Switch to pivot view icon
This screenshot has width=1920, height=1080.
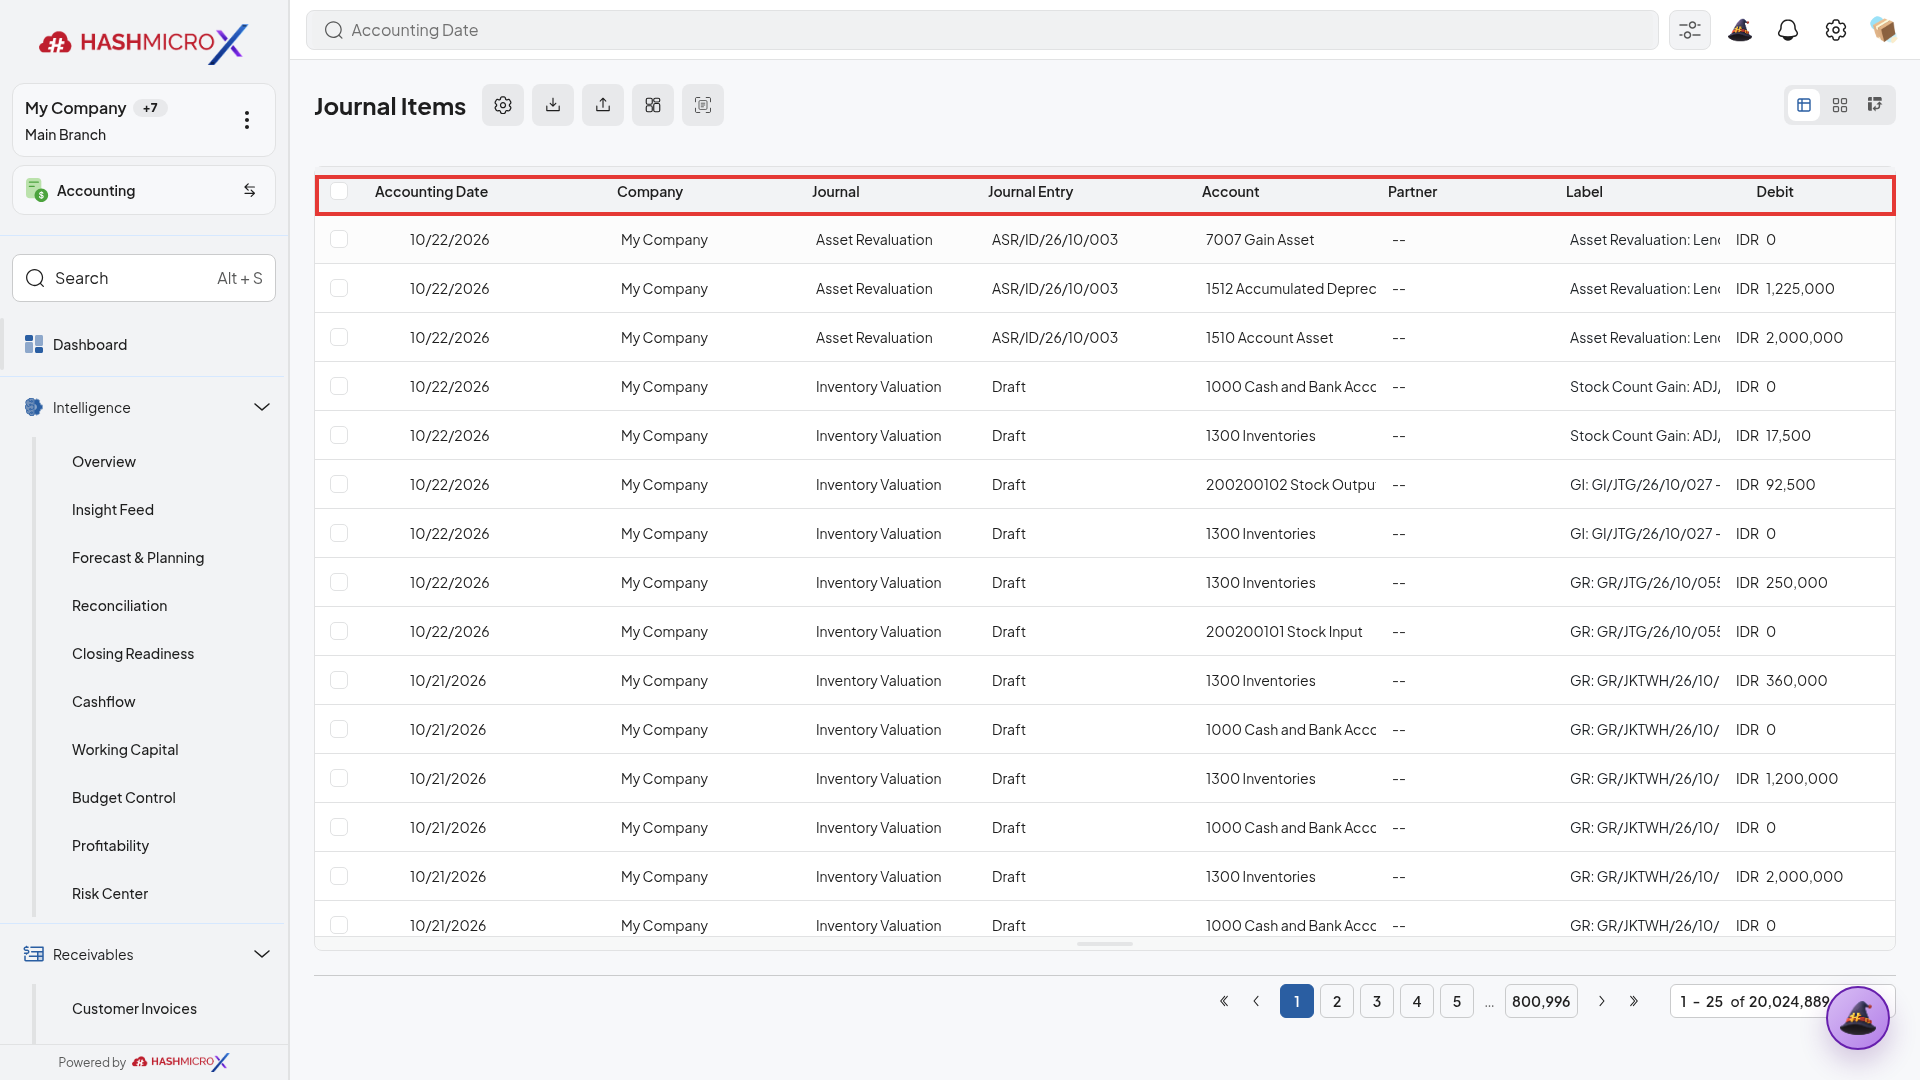1875,105
